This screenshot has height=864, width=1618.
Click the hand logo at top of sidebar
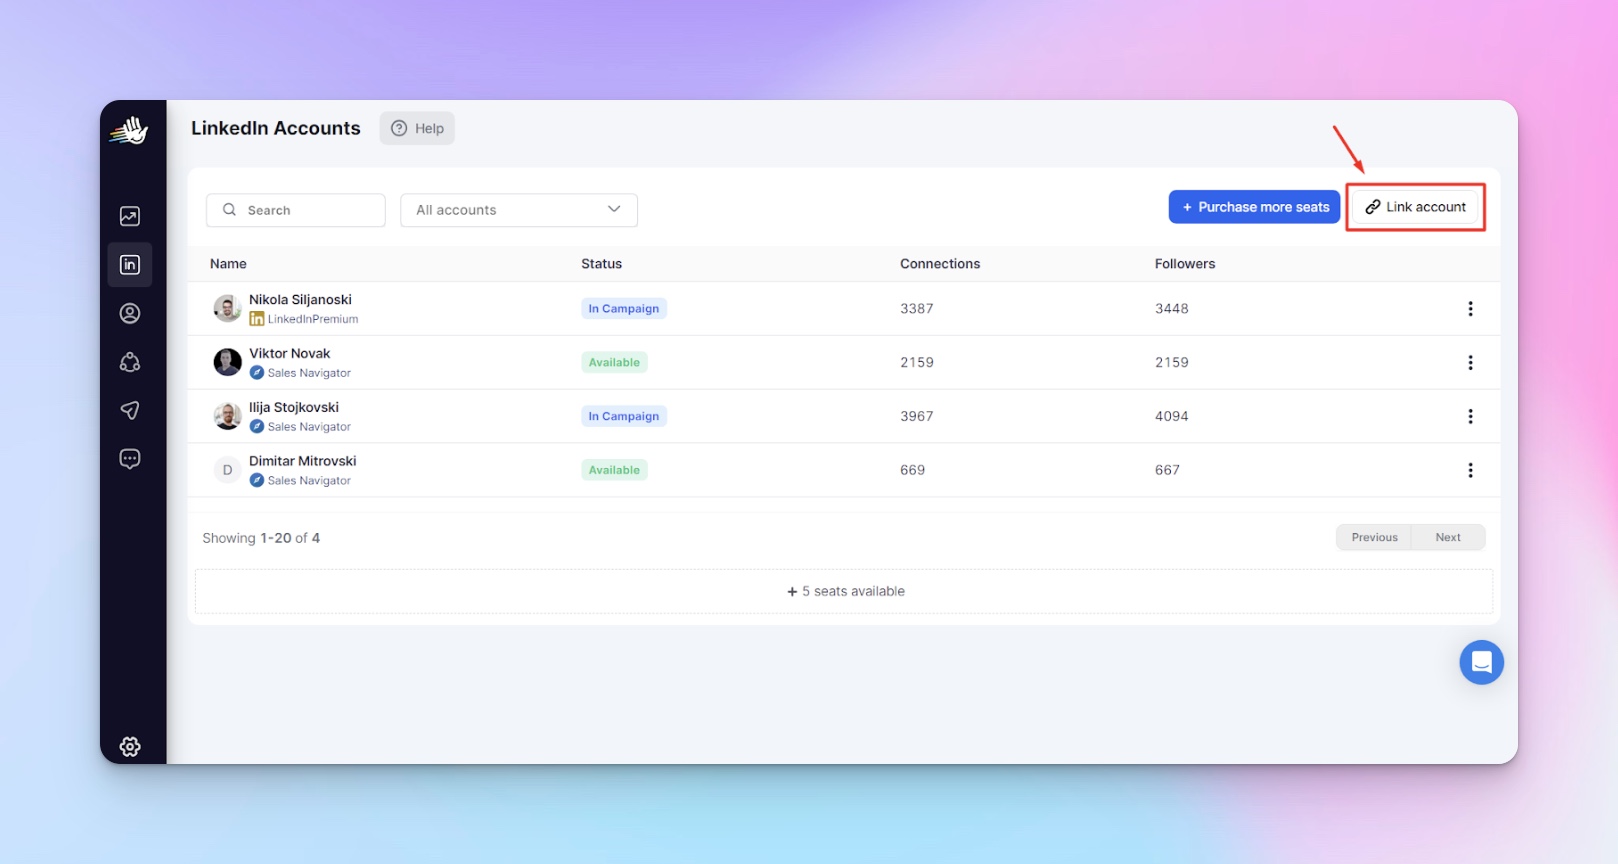(x=129, y=130)
